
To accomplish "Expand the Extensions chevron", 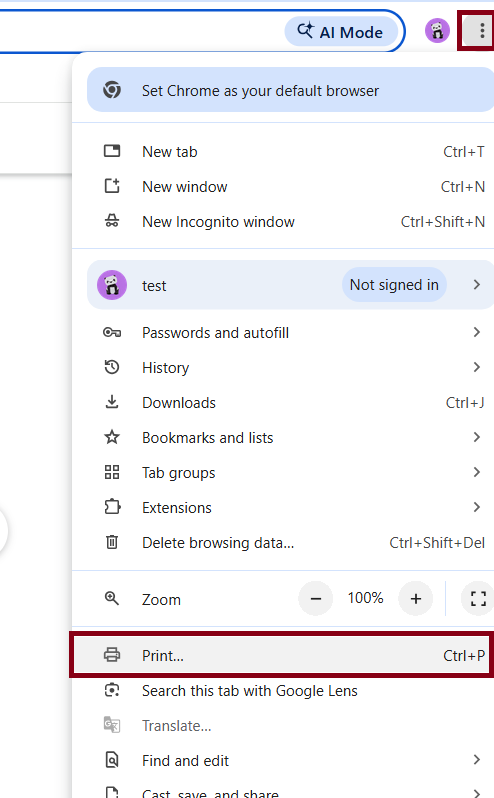I will click(x=477, y=507).
